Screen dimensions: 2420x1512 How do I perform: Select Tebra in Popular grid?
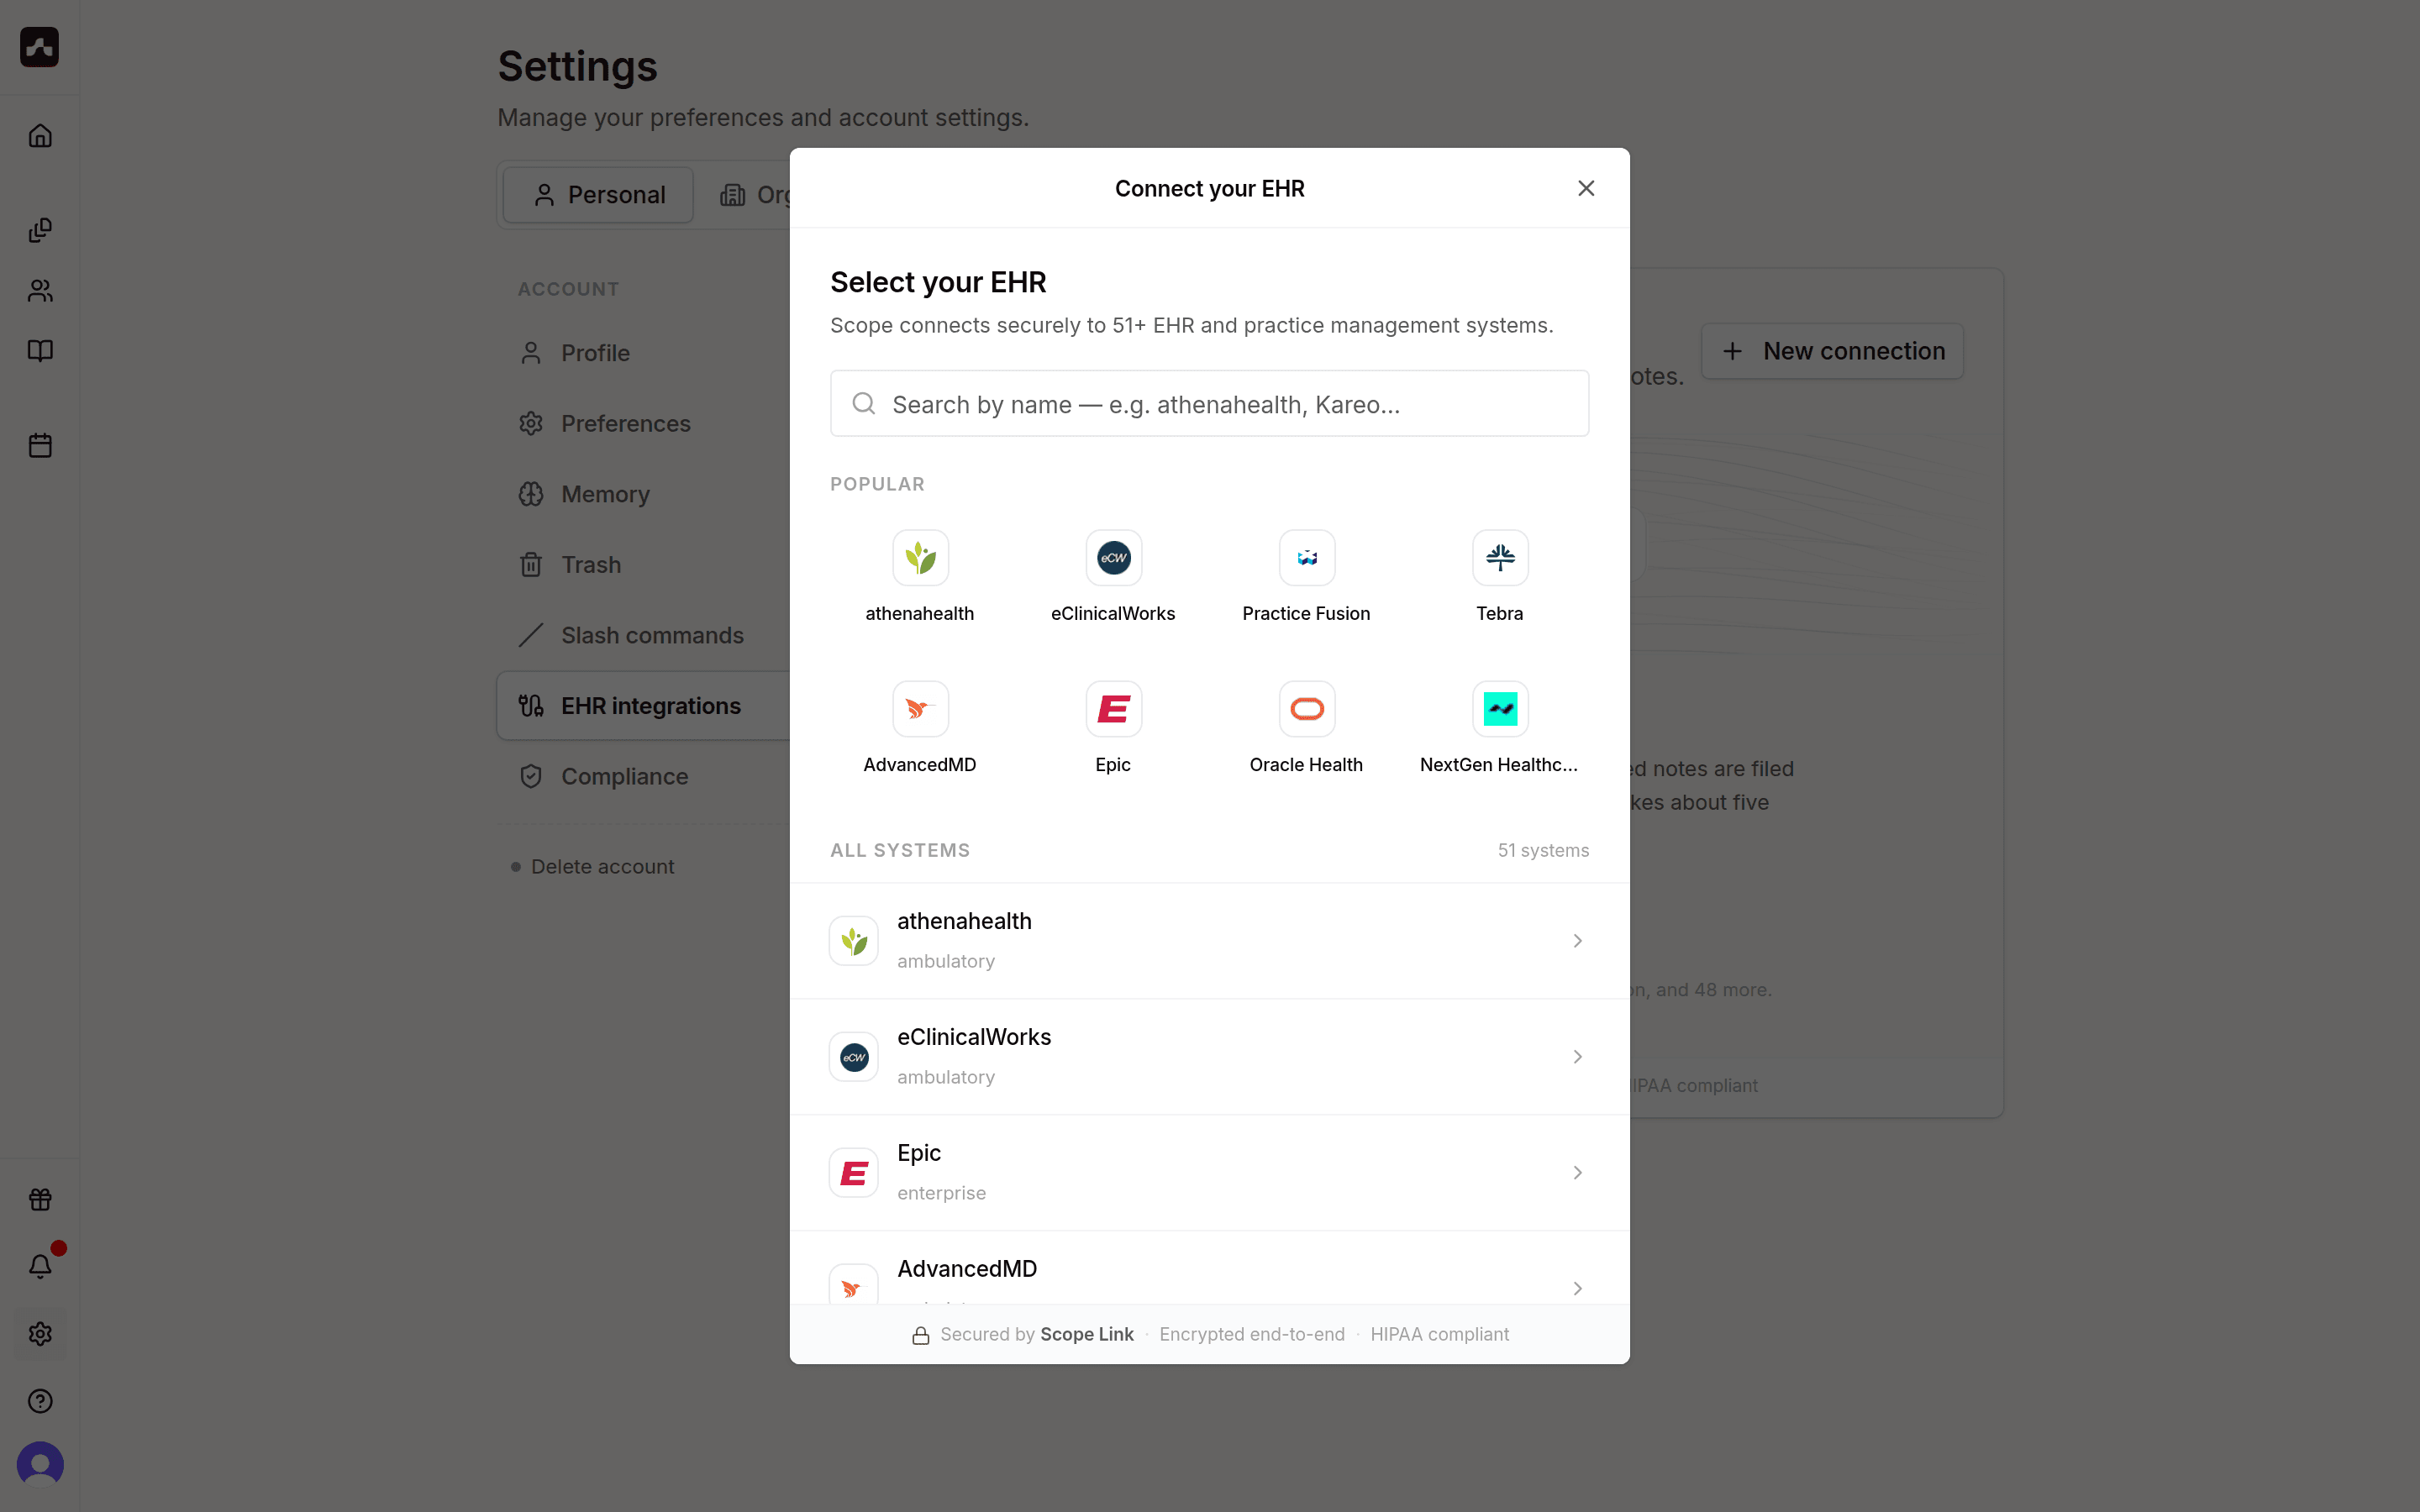[x=1500, y=577]
